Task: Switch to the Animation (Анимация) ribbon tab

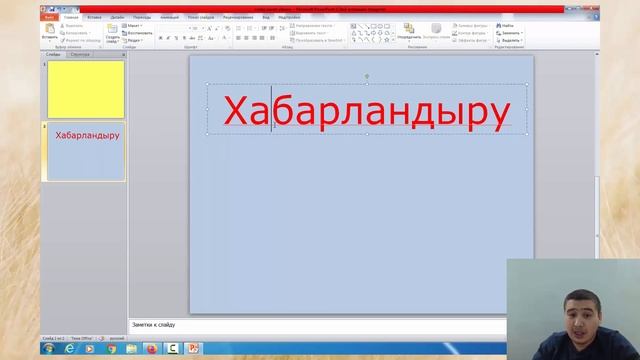Action: [169, 18]
